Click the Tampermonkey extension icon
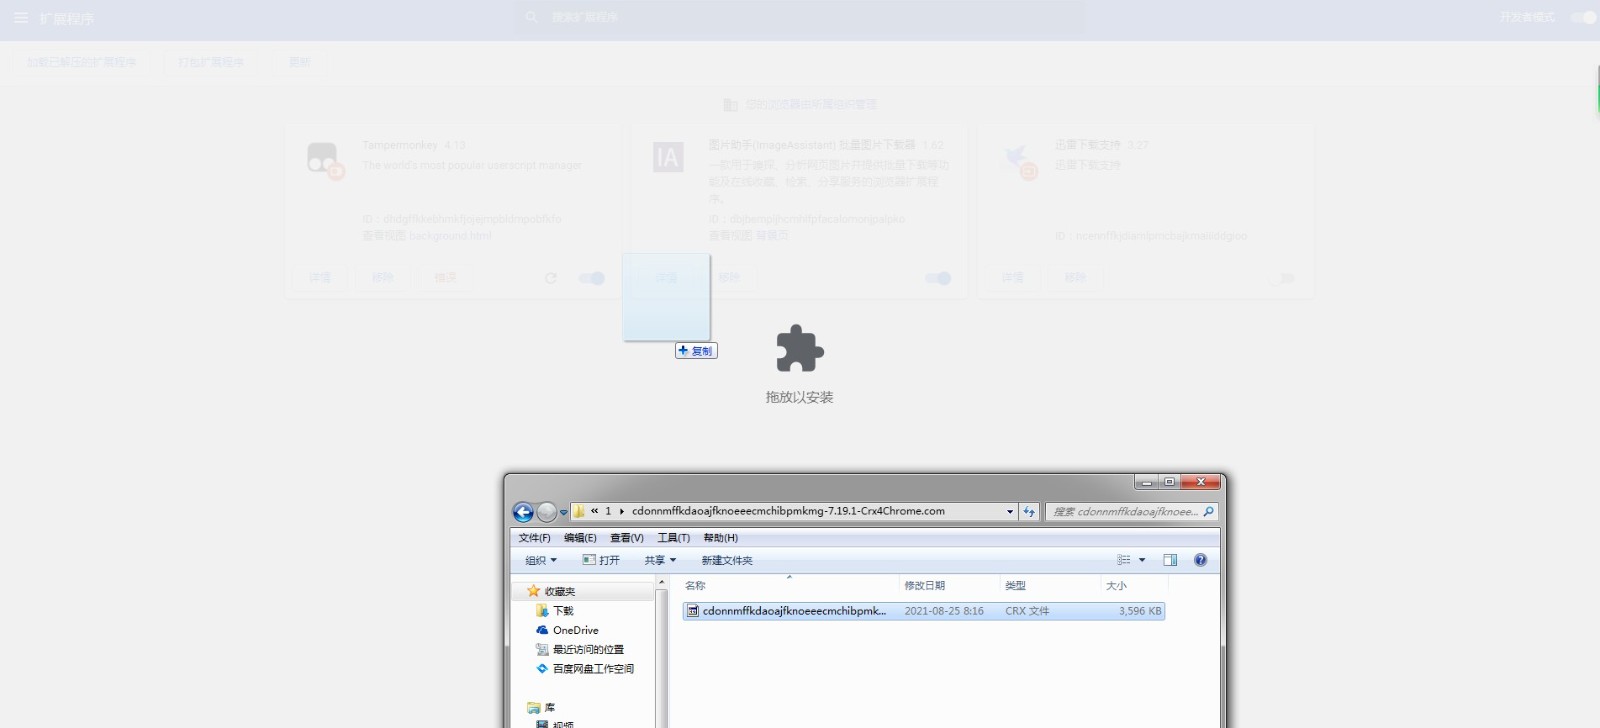 click(324, 160)
